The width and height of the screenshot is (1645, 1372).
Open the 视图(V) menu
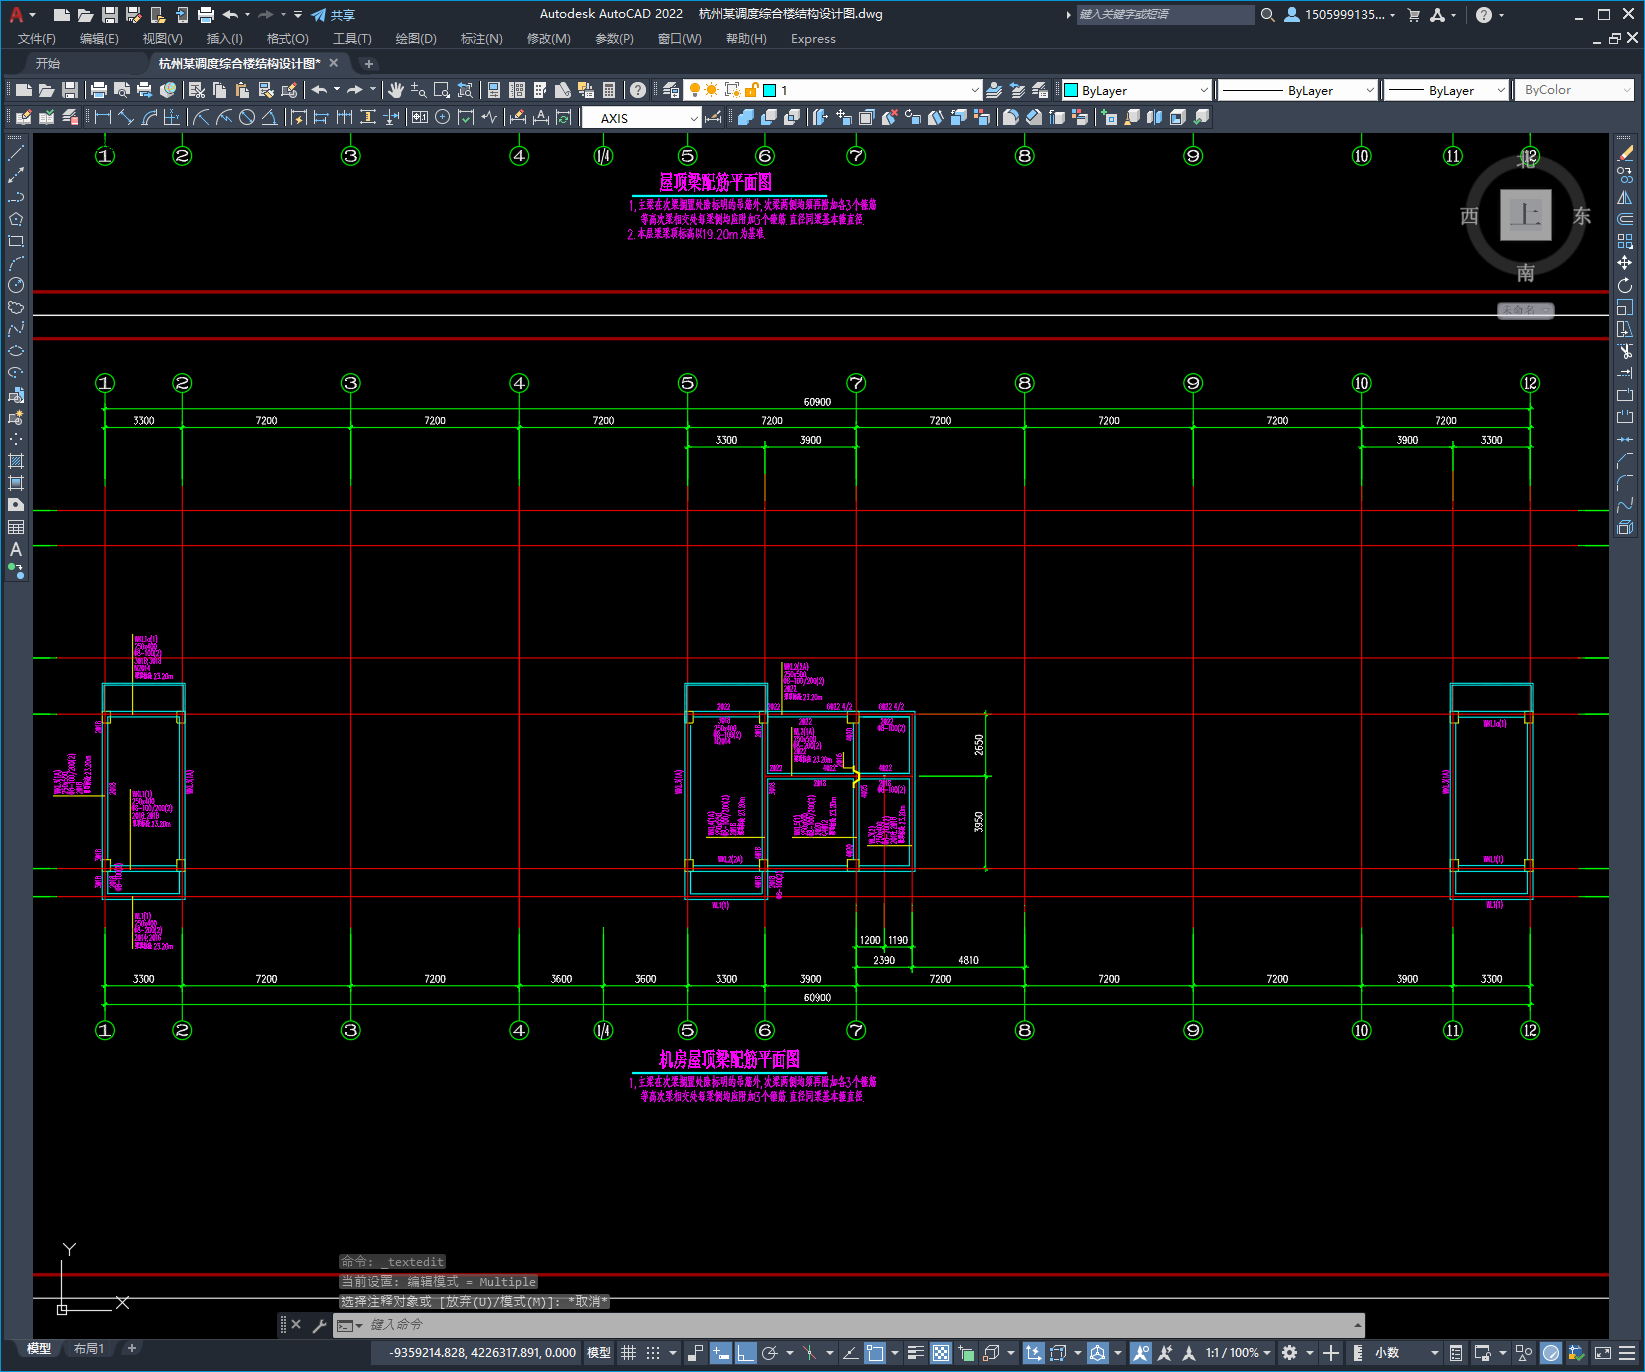pyautogui.click(x=162, y=39)
